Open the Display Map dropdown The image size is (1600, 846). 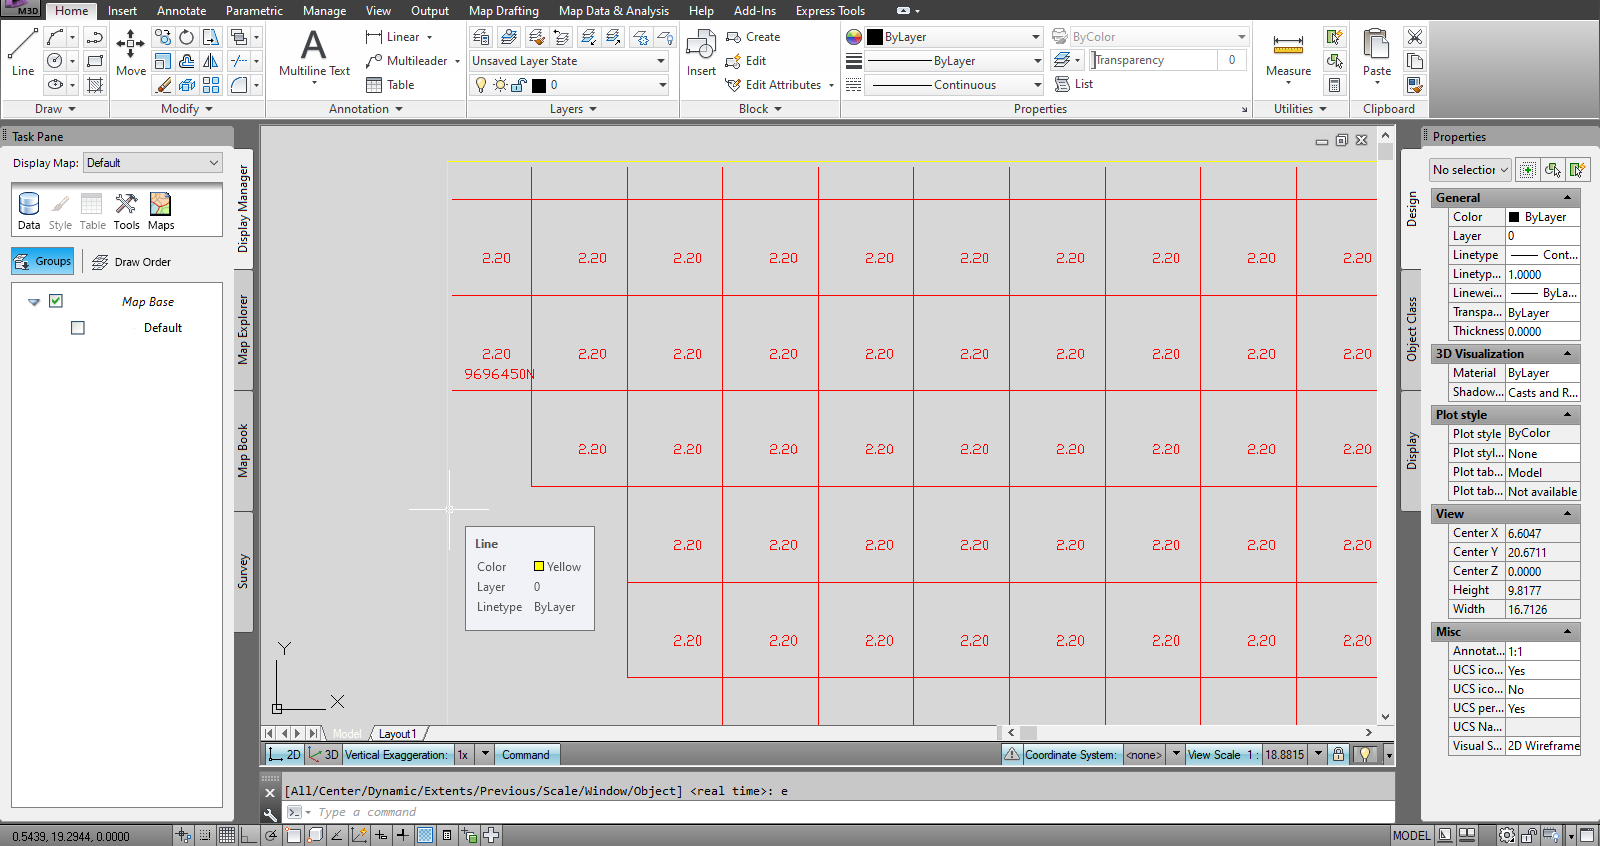(x=153, y=163)
